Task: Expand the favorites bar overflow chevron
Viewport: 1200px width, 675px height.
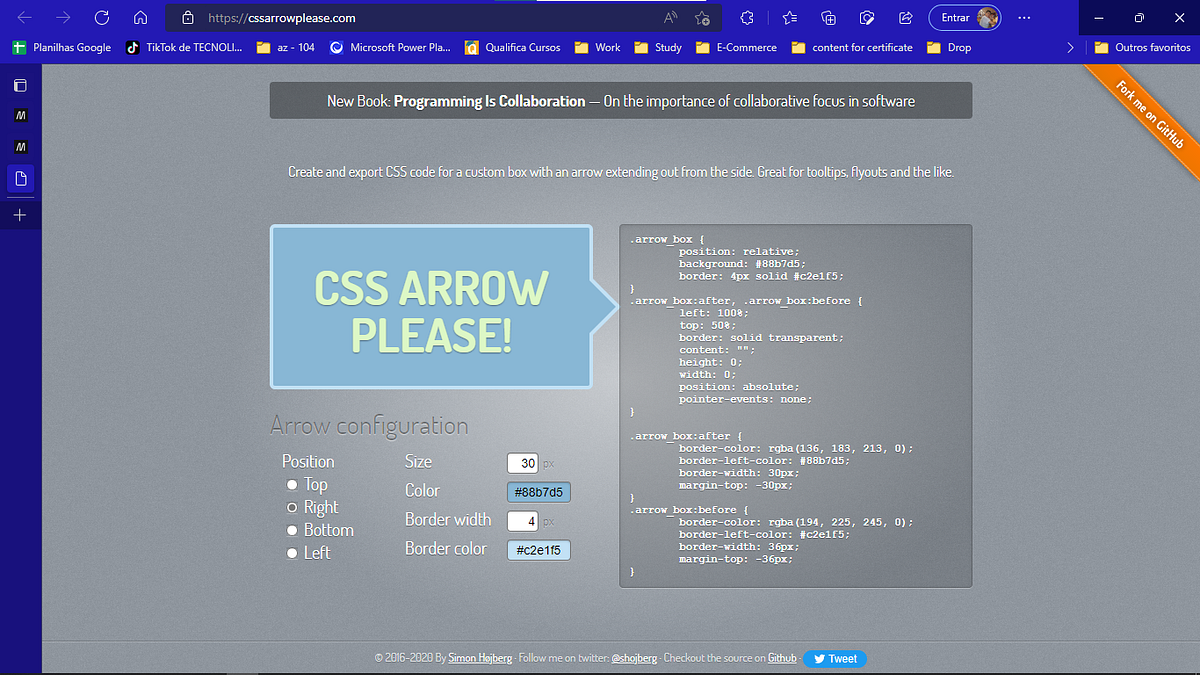Action: coord(1070,47)
